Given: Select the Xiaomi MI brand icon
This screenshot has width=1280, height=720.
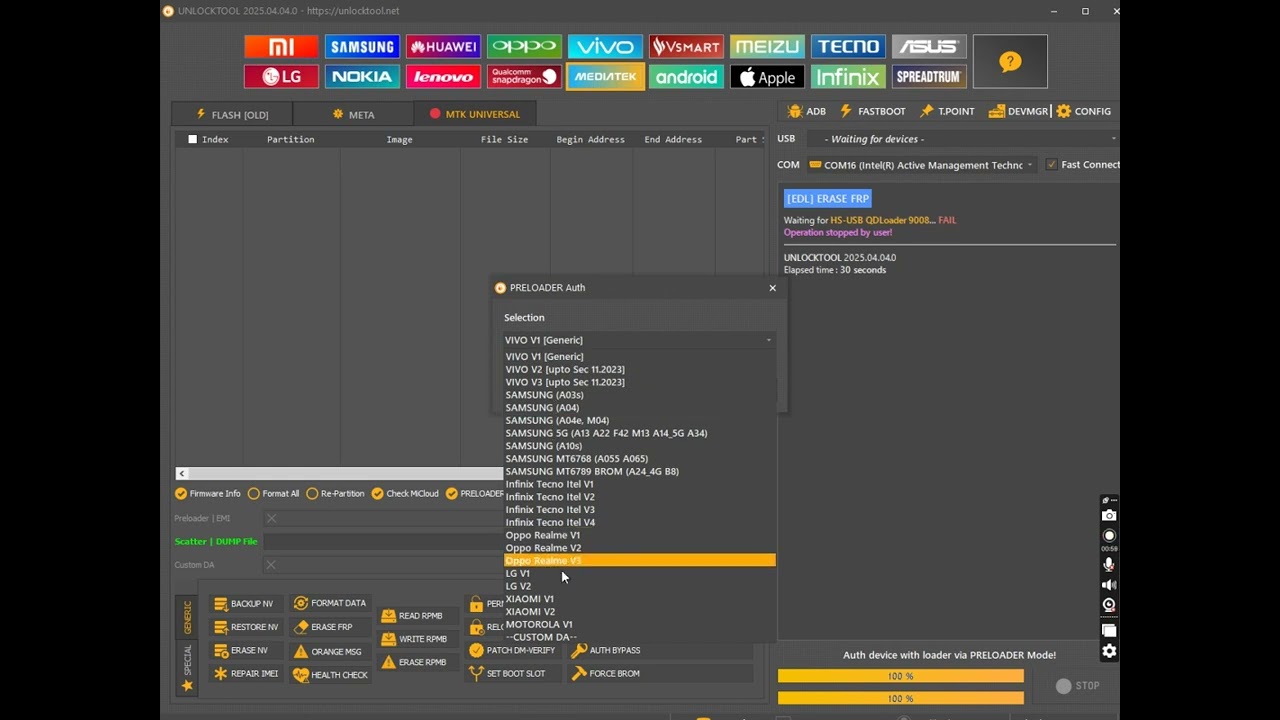Looking at the screenshot, I should tap(281, 47).
